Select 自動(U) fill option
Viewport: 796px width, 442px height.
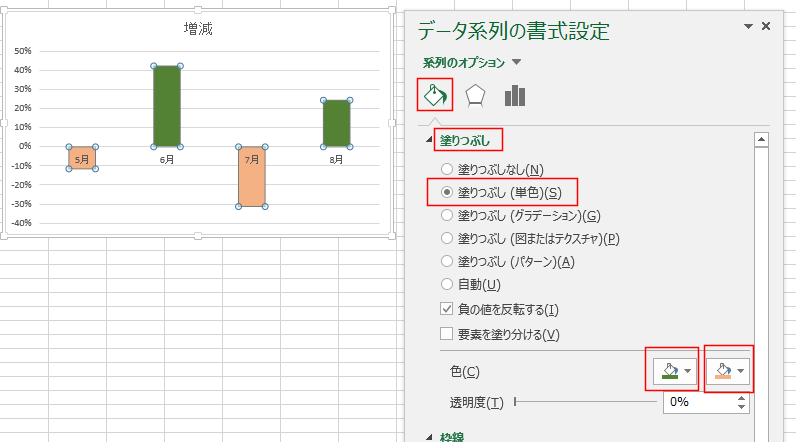[471, 284]
